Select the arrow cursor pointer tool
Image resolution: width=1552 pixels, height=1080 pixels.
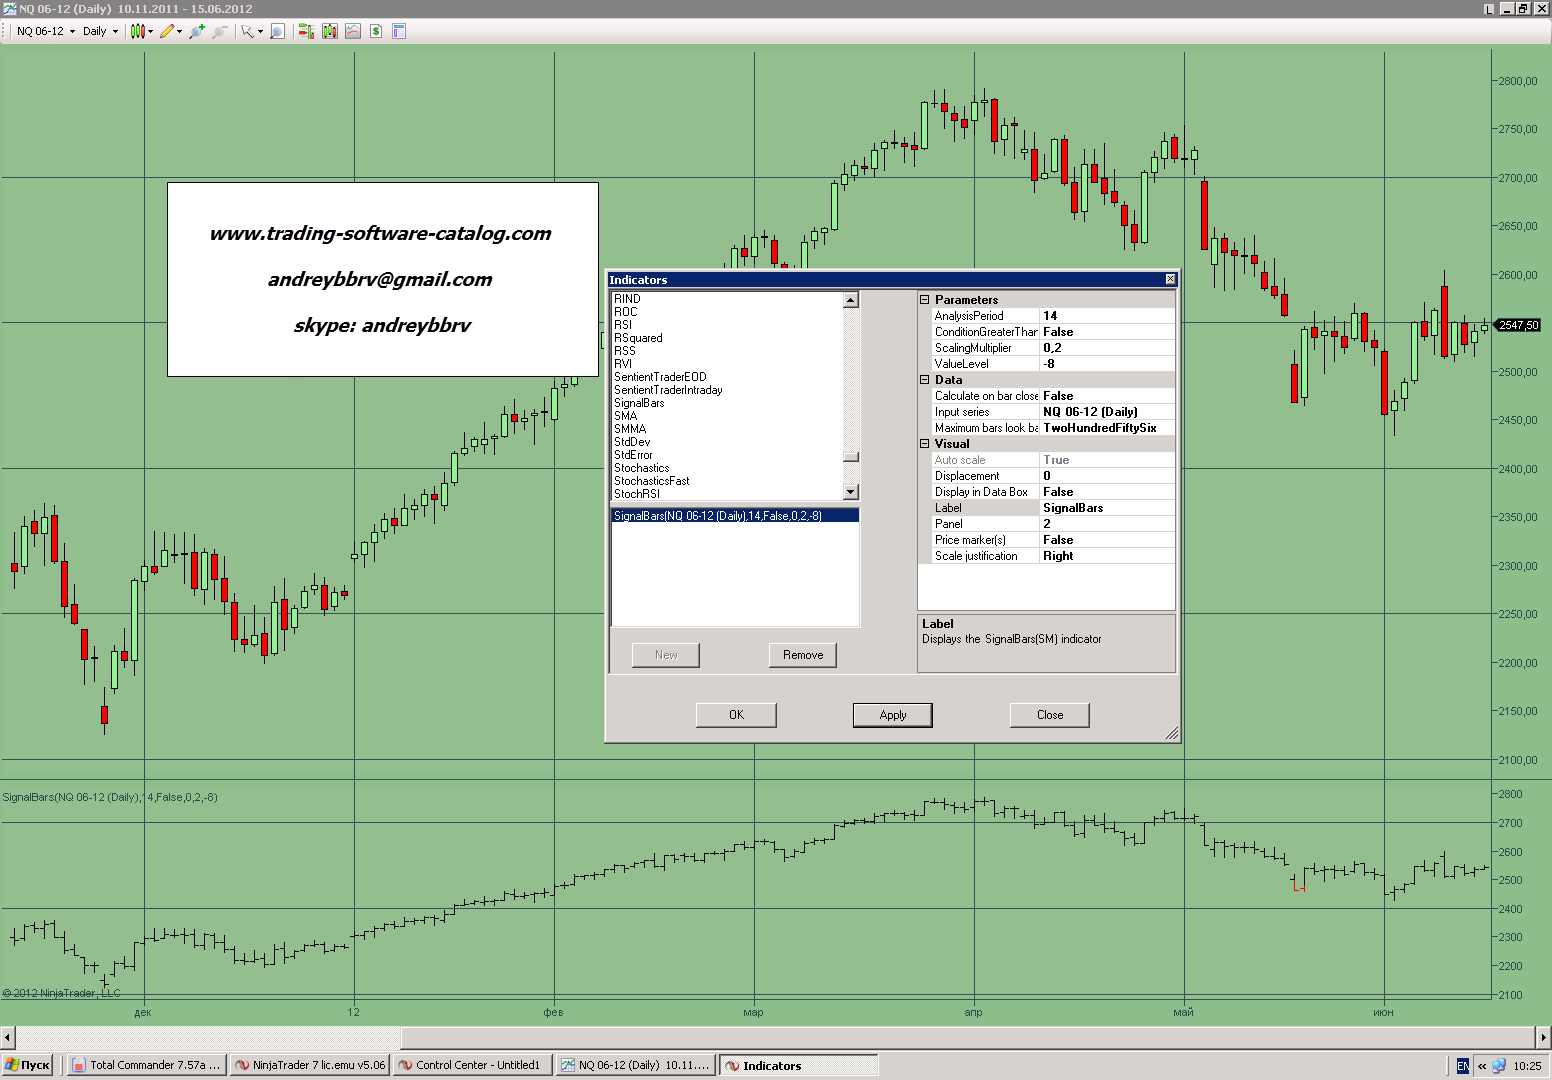tap(247, 31)
